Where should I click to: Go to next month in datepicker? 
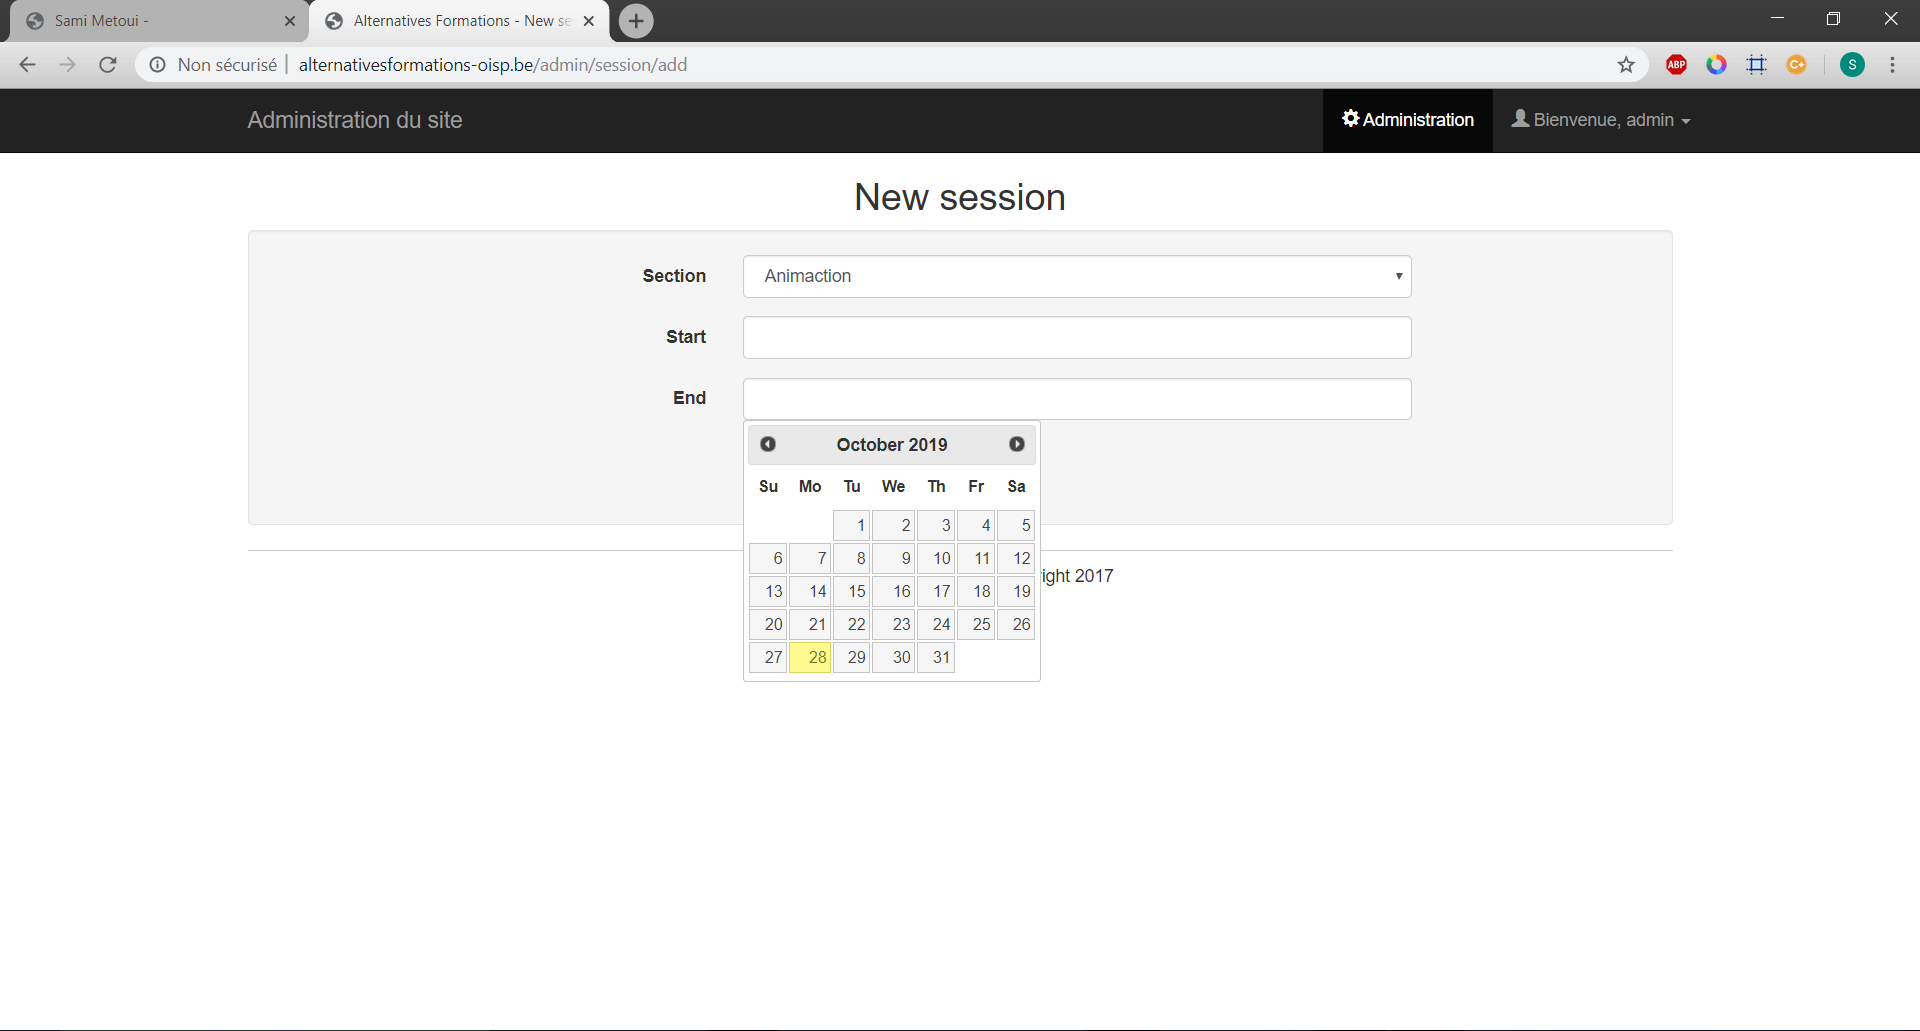click(1016, 444)
